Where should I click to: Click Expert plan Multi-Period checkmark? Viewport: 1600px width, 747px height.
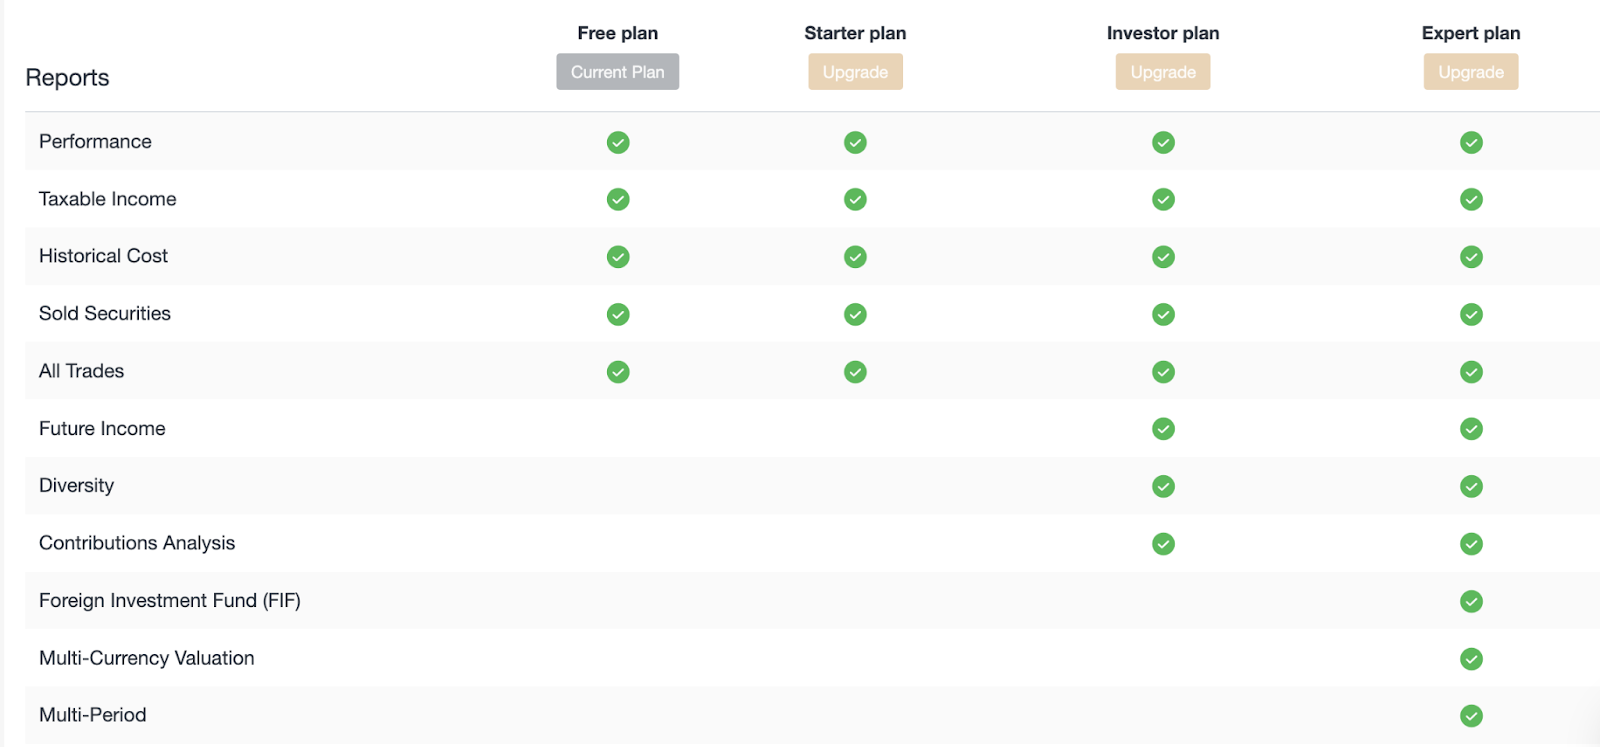click(x=1471, y=716)
